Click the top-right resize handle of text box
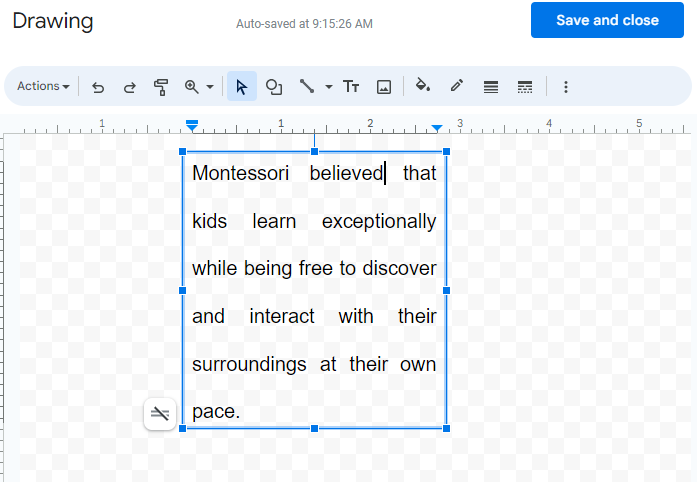 446,152
